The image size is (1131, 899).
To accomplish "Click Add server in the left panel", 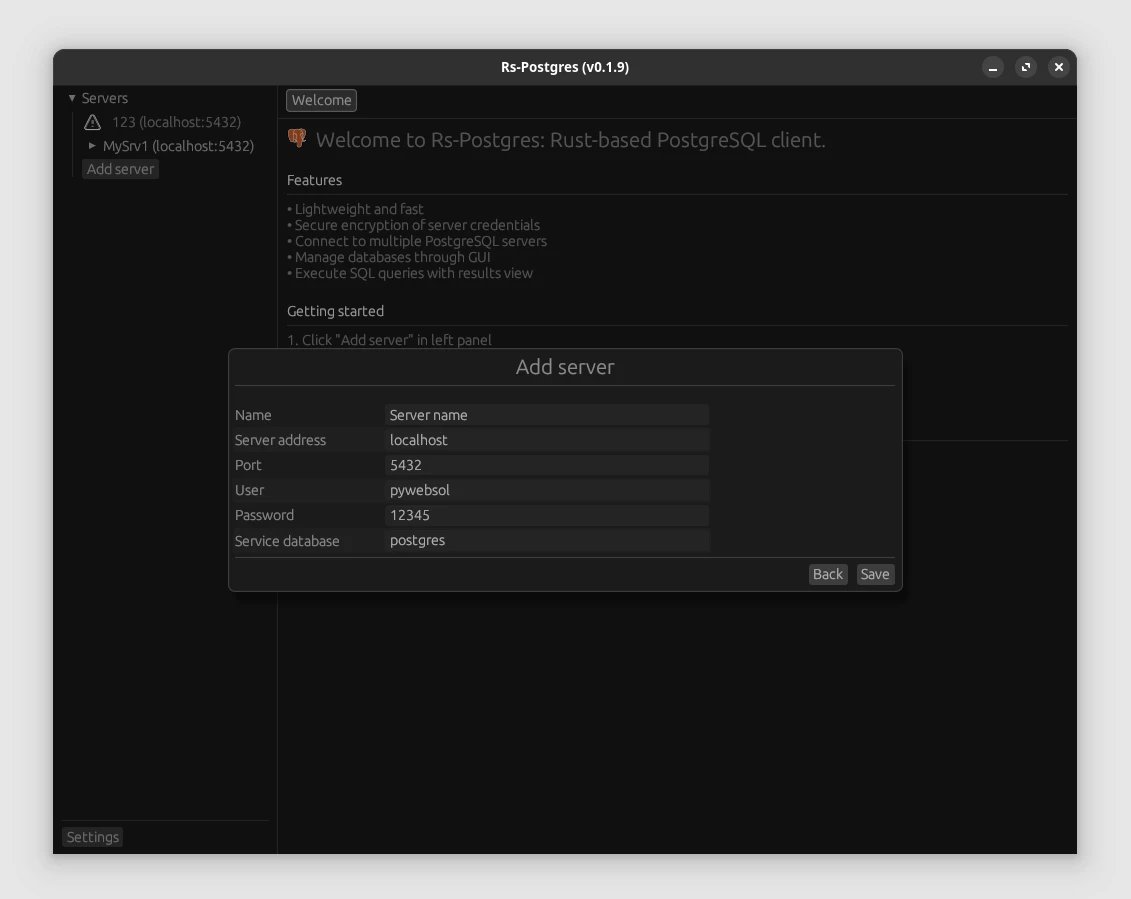I will 120,168.
